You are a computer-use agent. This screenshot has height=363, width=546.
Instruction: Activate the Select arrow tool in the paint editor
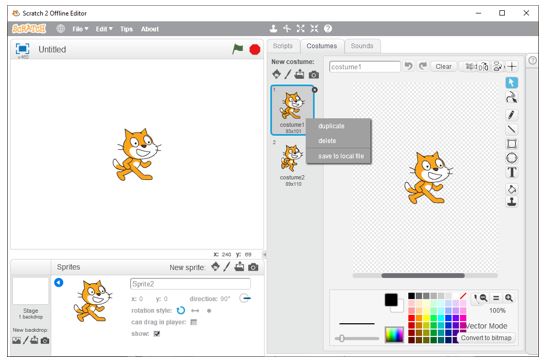click(512, 83)
